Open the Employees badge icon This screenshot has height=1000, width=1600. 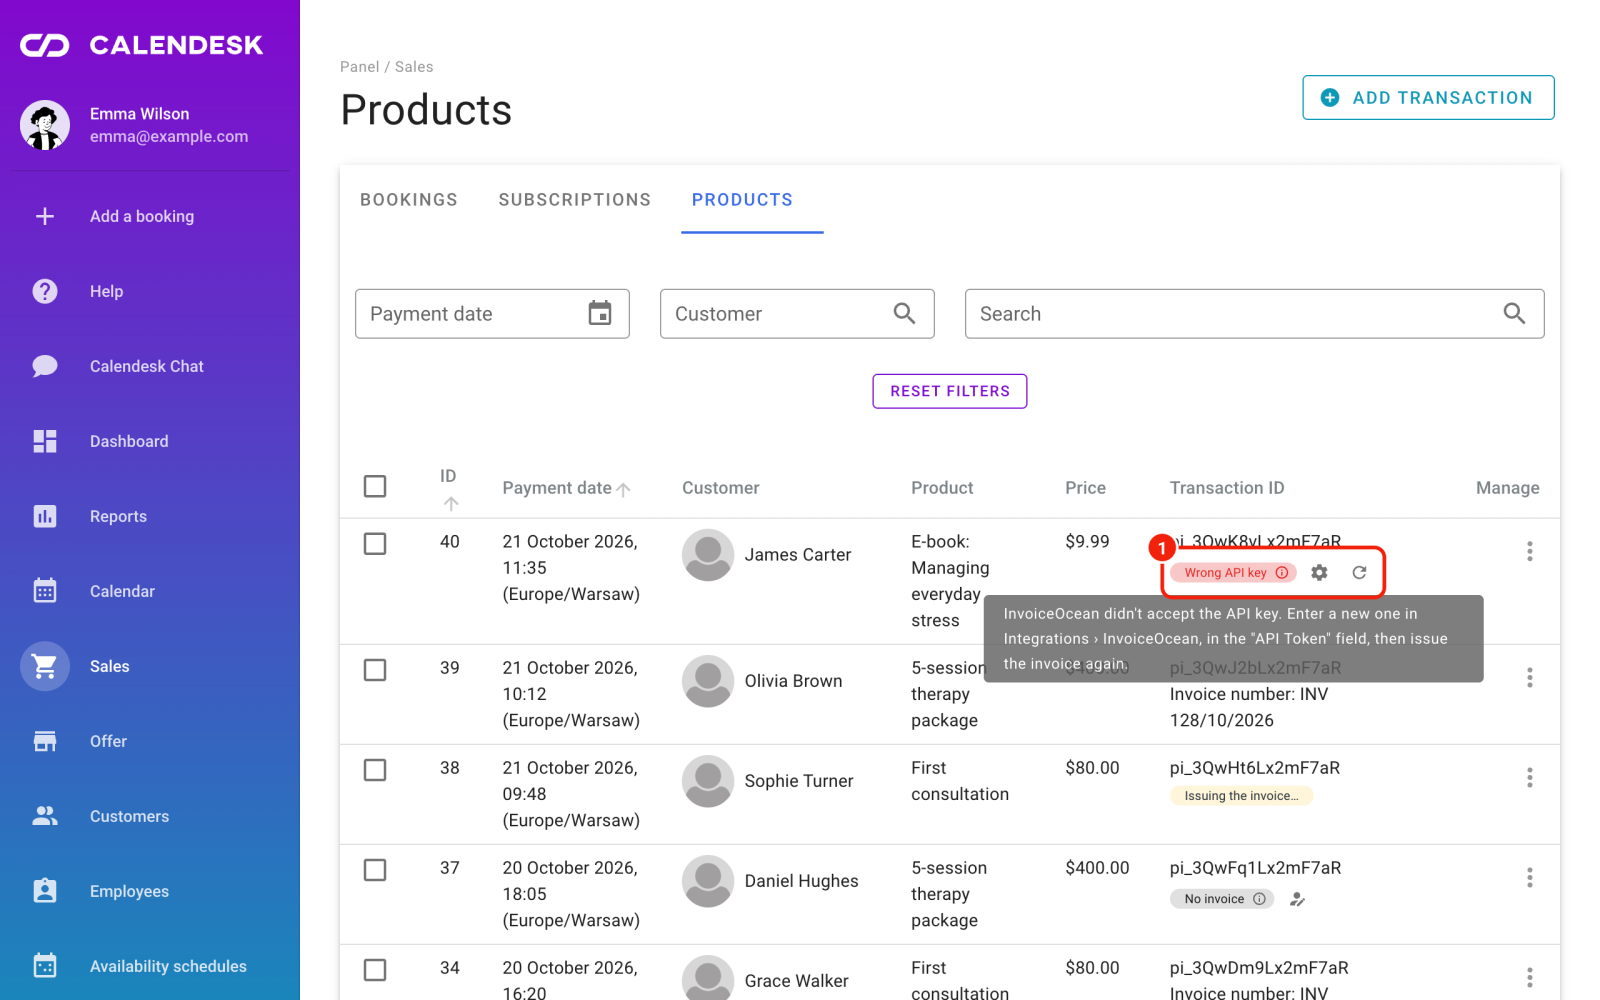coord(45,891)
